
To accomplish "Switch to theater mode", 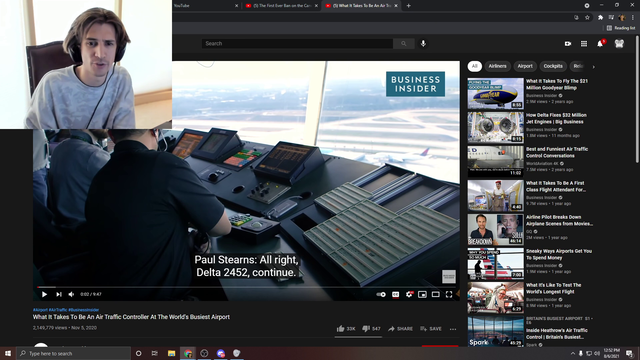I will 436,294.
